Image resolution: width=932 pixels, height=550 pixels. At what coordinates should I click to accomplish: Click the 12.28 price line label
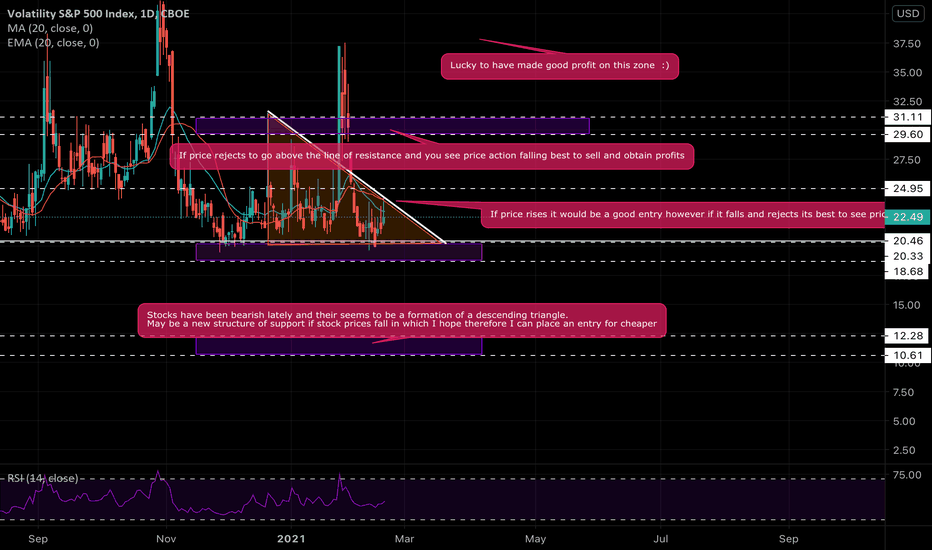908,336
